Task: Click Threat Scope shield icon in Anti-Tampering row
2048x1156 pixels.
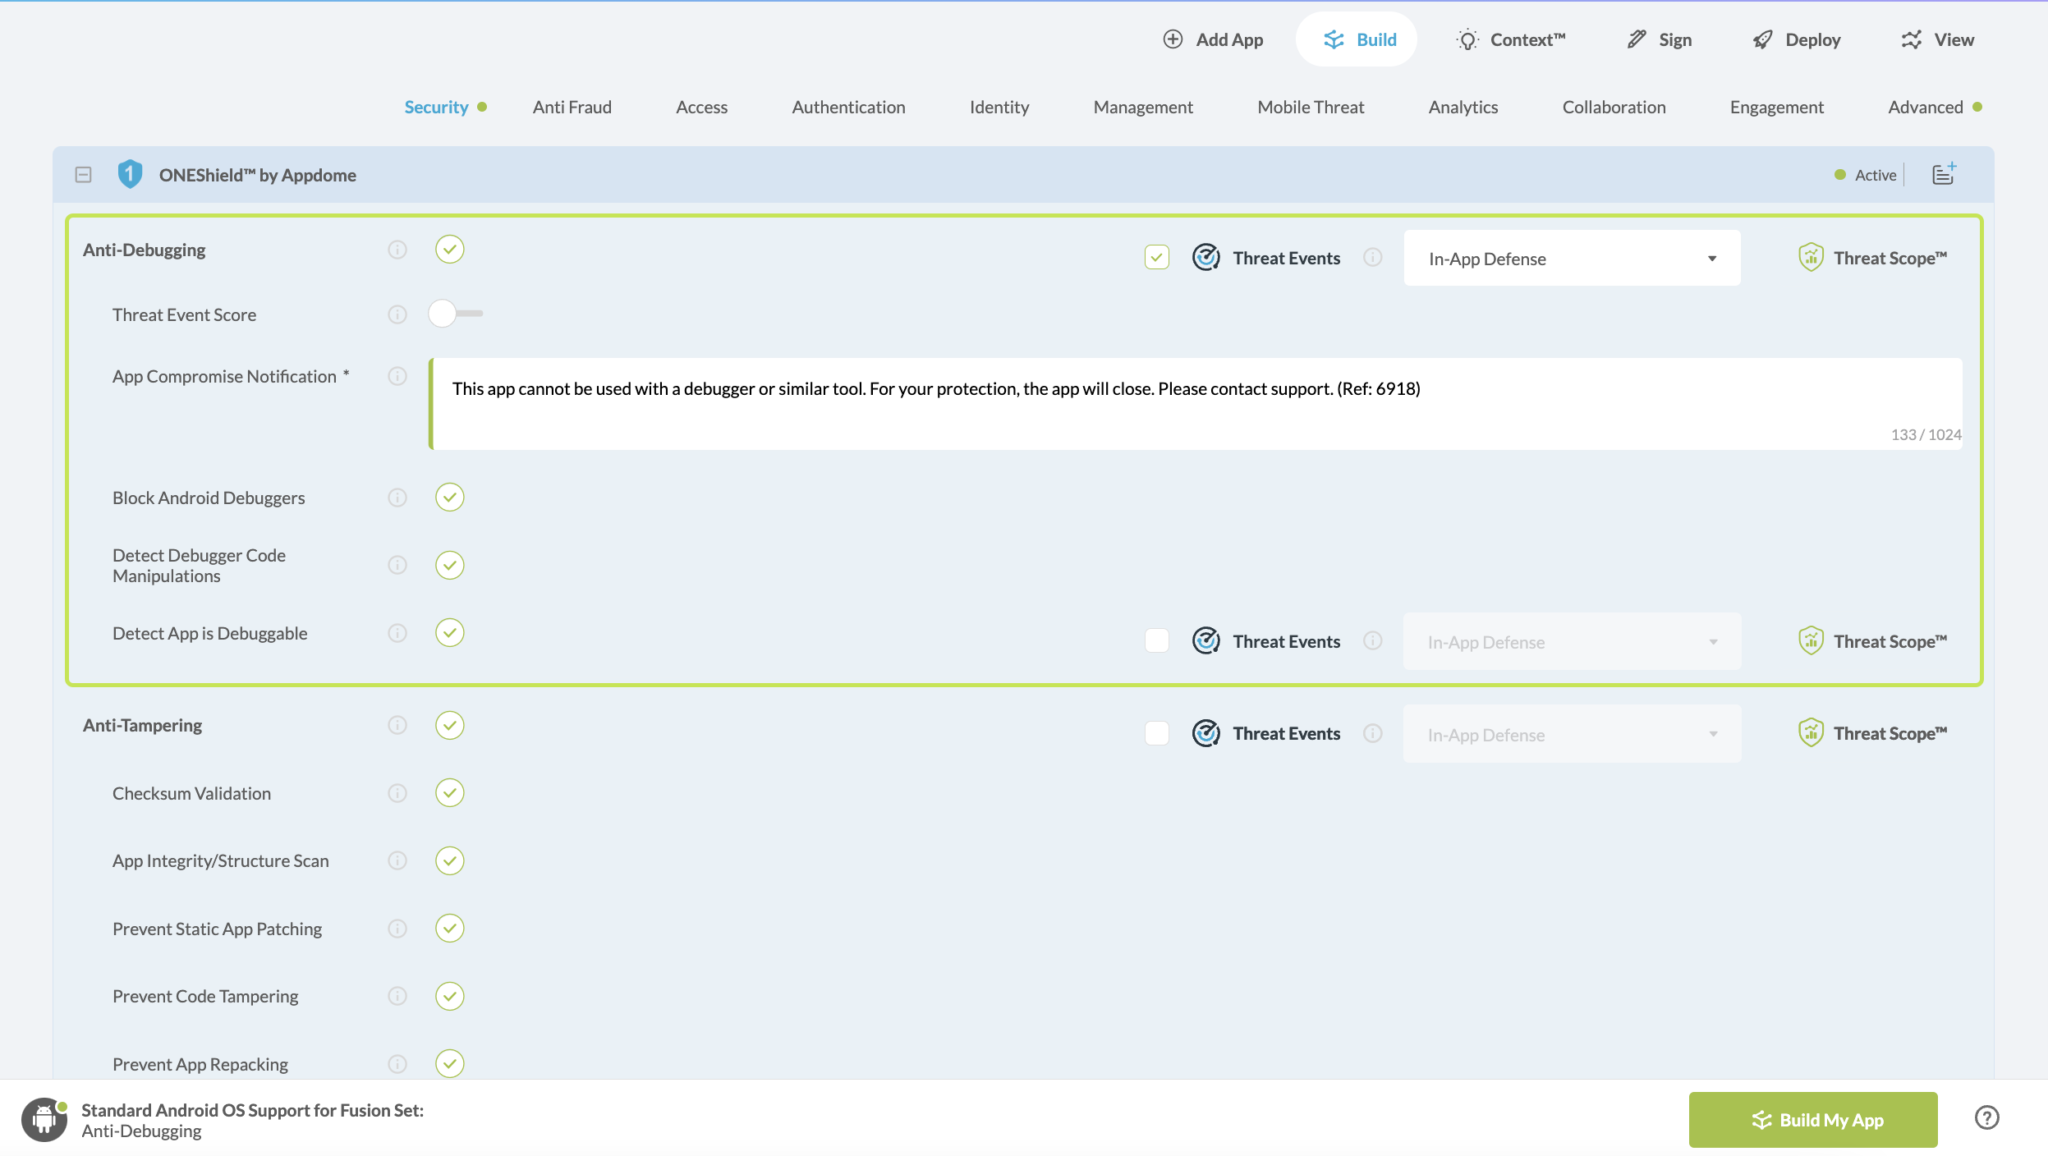Action: [x=1810, y=733]
